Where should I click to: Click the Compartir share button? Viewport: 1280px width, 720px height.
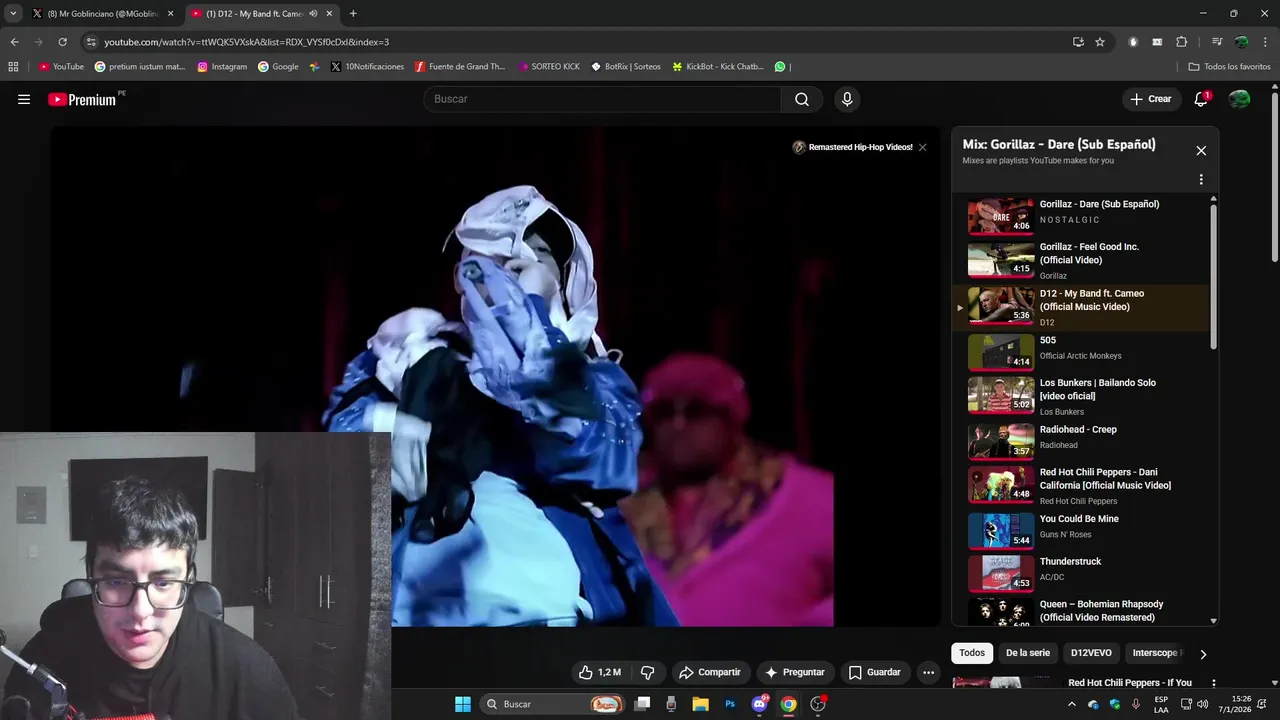(x=710, y=672)
